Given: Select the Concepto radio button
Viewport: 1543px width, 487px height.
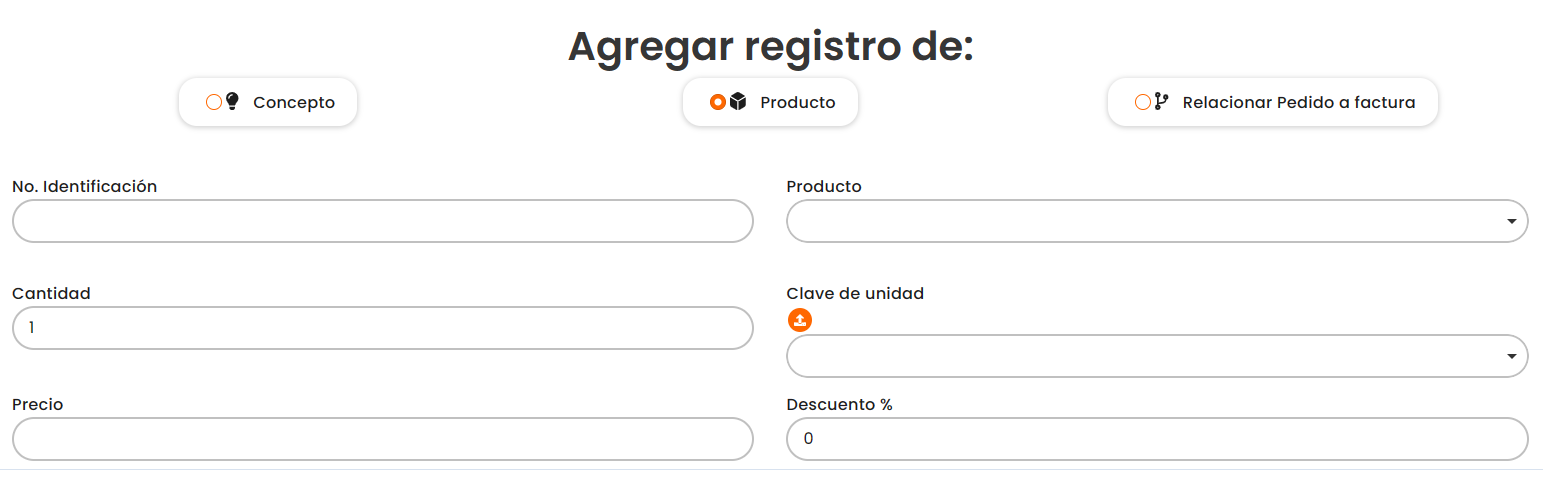Looking at the screenshot, I should pos(213,102).
